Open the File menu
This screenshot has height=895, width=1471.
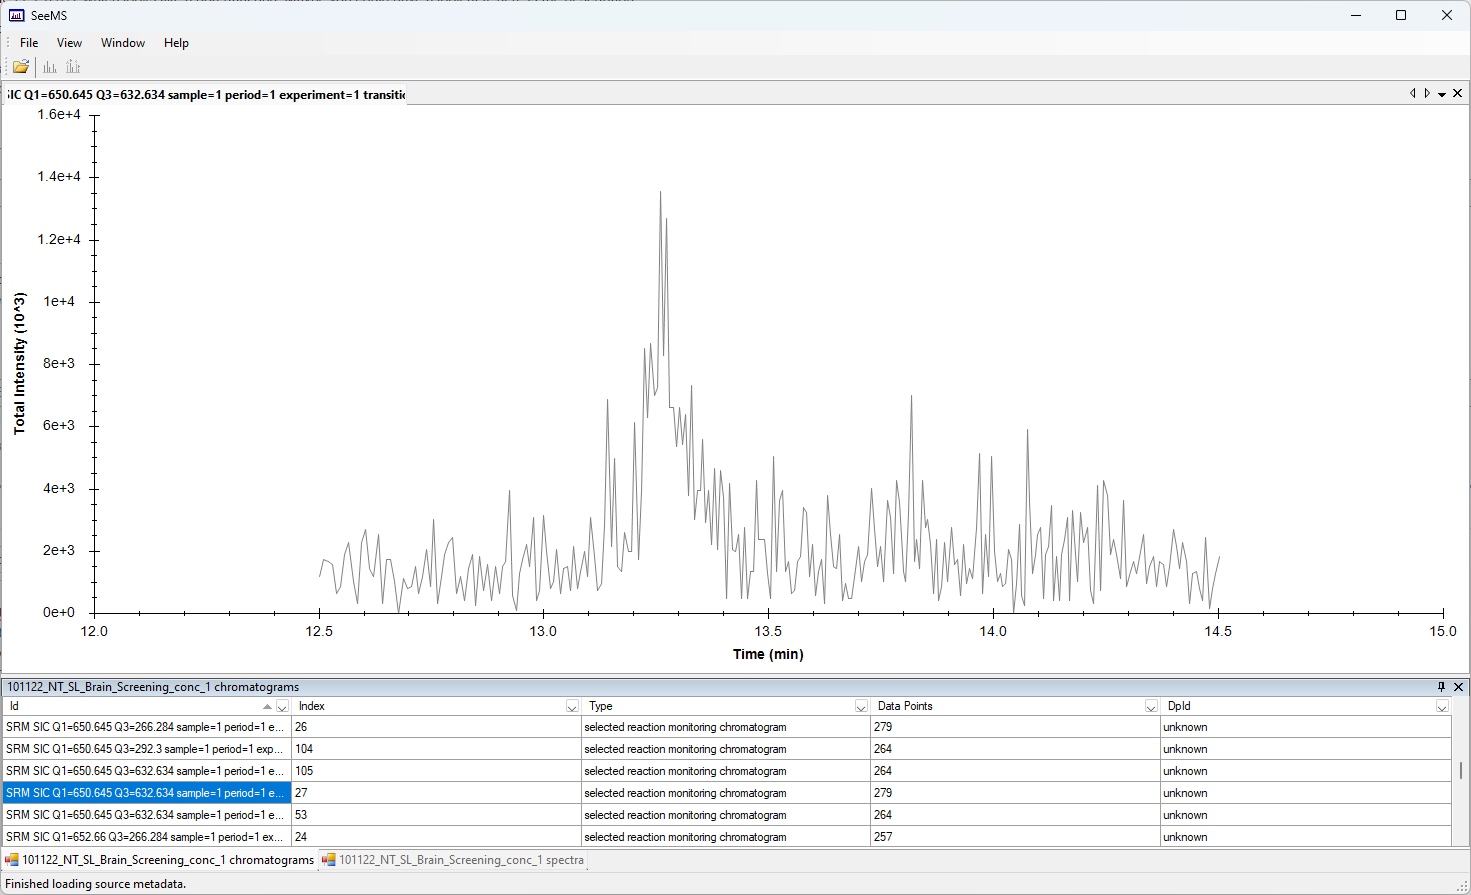[29, 43]
